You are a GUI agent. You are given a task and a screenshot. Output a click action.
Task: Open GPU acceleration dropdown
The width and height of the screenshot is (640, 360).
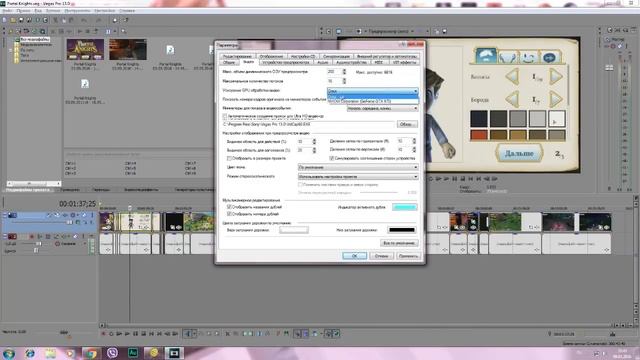coord(373,91)
